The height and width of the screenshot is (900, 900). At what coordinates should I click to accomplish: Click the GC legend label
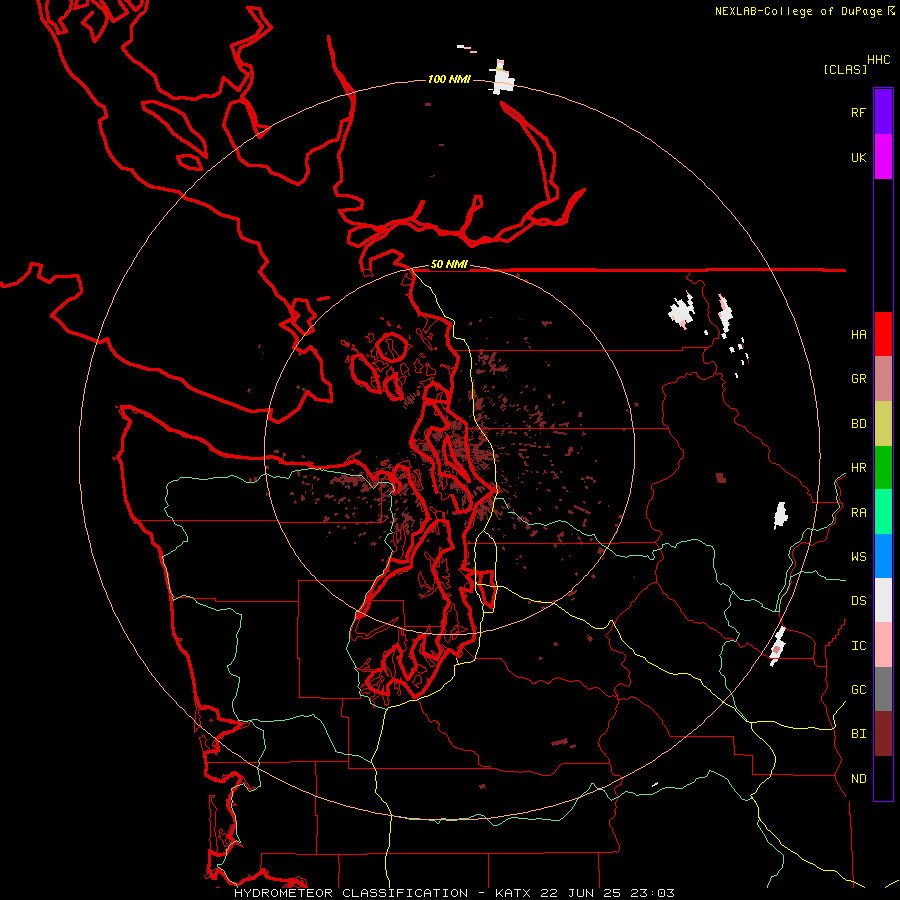pos(858,690)
